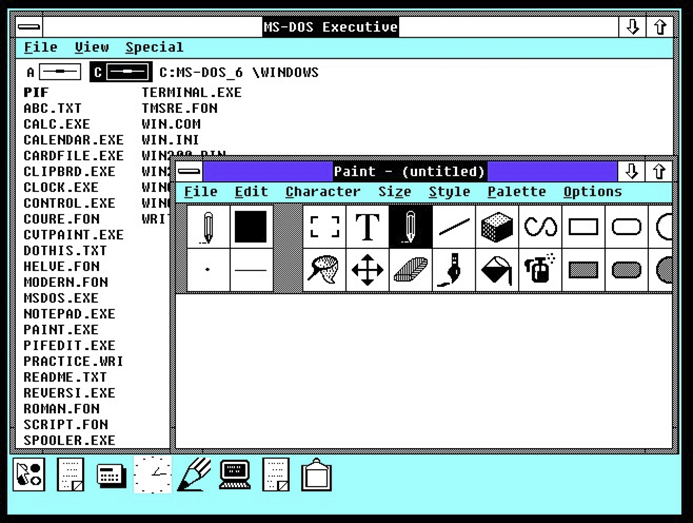Select the rectangular selection tool
This screenshot has width=693, height=523.
click(324, 227)
